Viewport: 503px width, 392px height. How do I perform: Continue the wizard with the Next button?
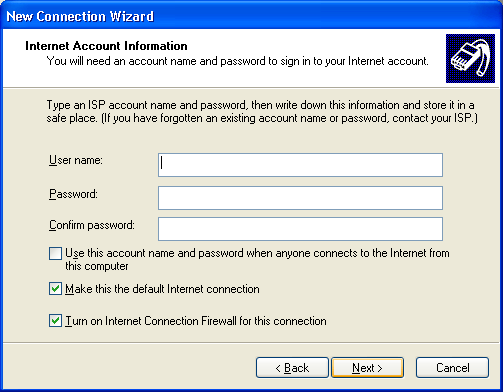(x=367, y=368)
